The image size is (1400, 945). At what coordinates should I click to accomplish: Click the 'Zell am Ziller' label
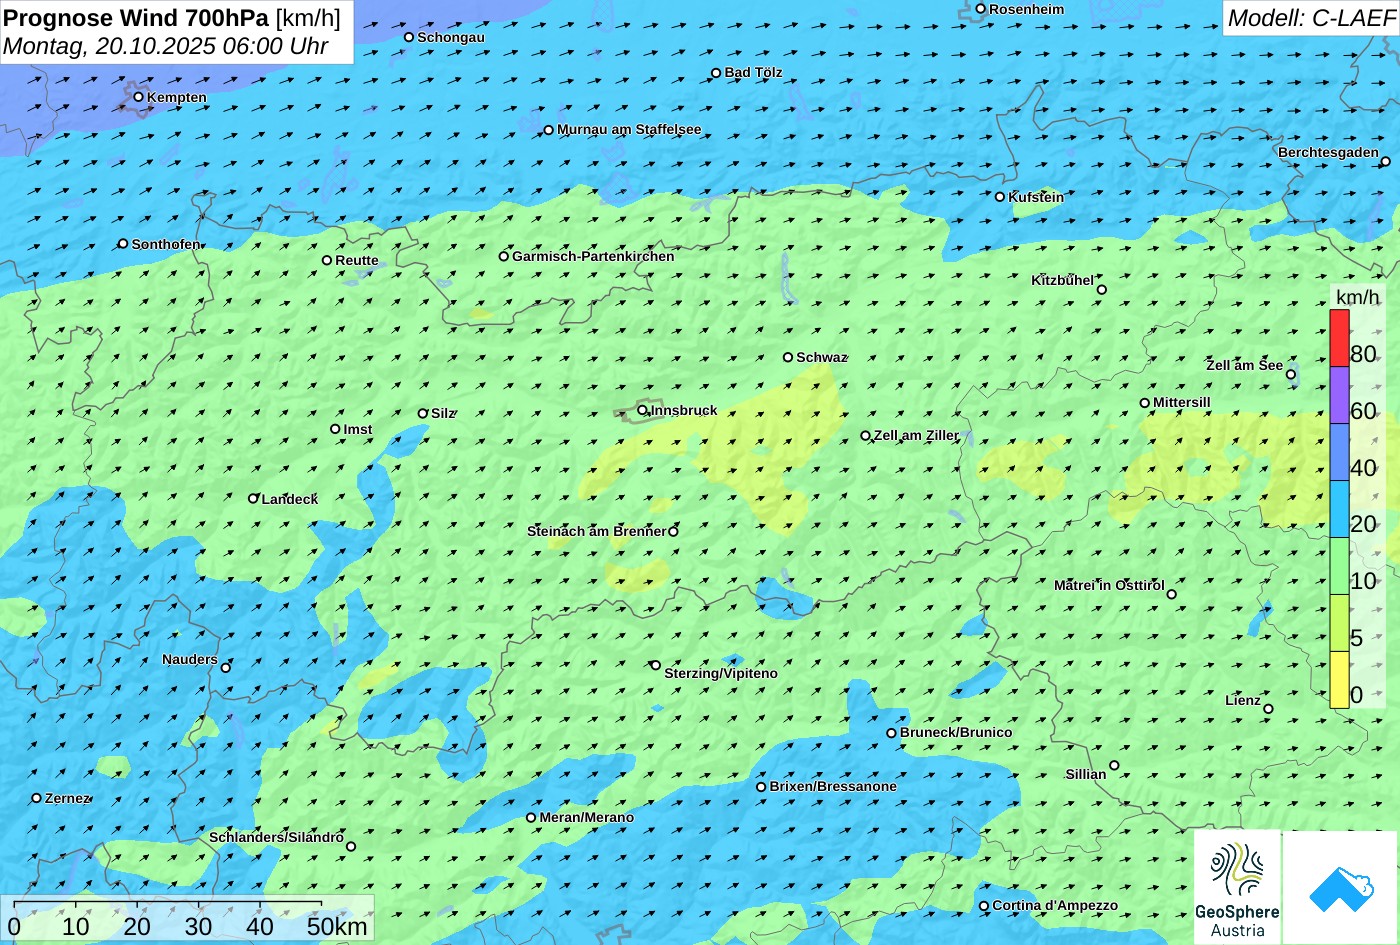pyautogui.click(x=917, y=435)
